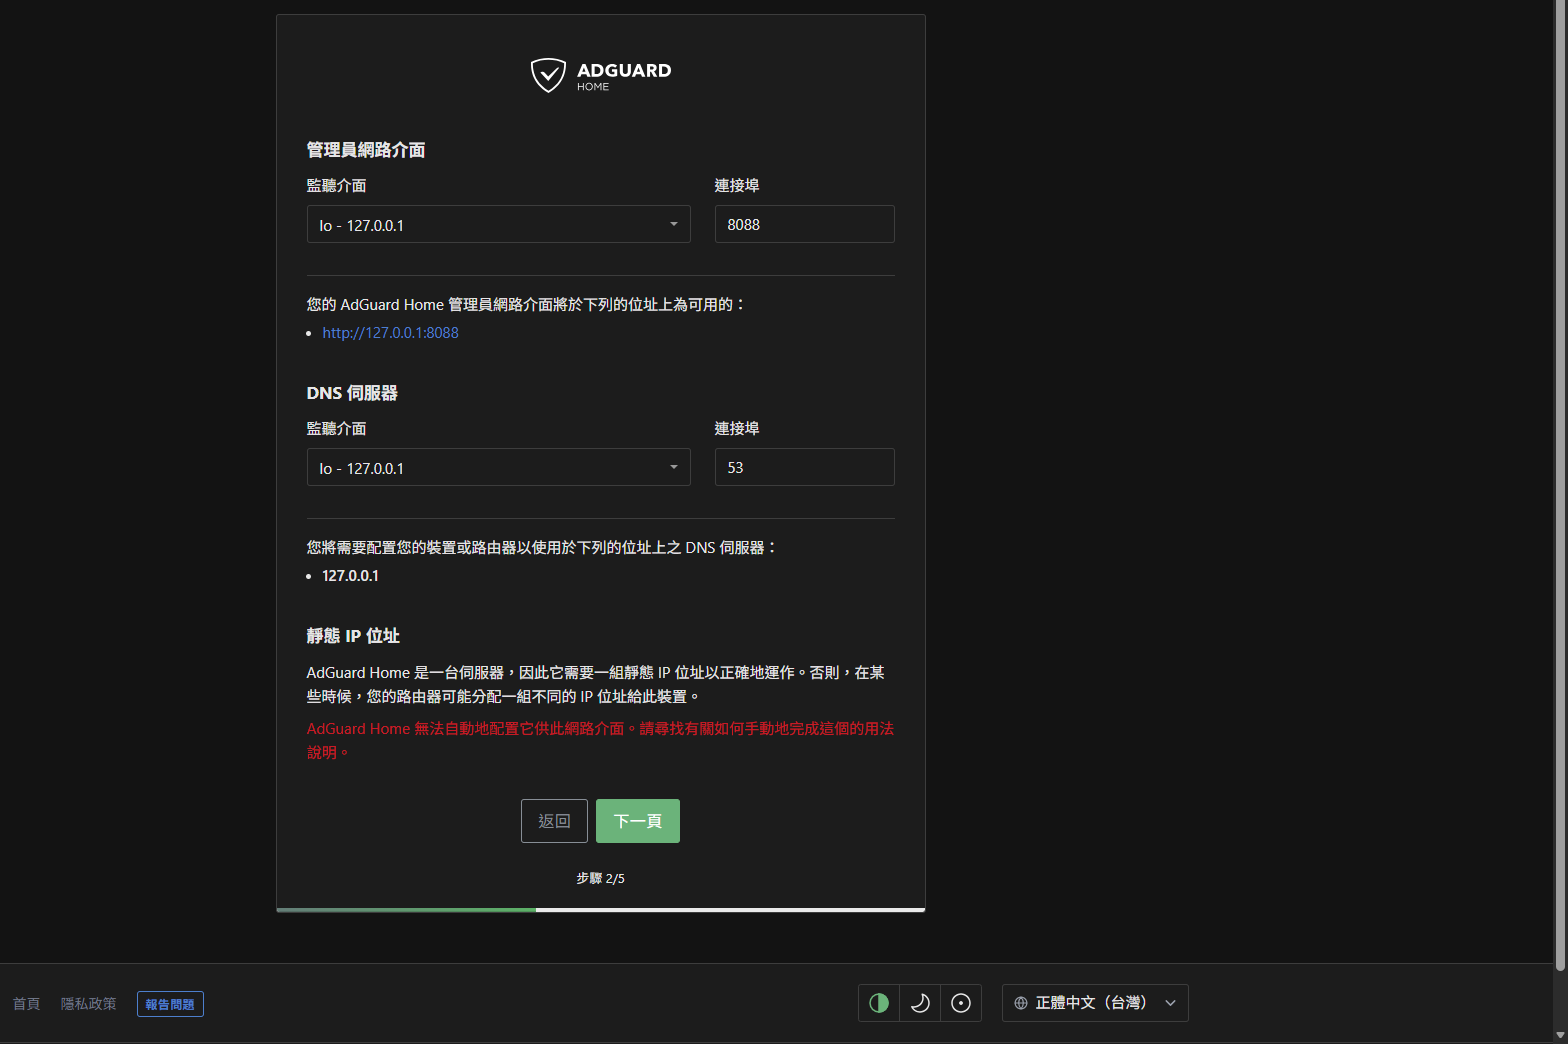Switch to dark theme moon icon
This screenshot has height=1044, width=1568.
[x=920, y=1003]
